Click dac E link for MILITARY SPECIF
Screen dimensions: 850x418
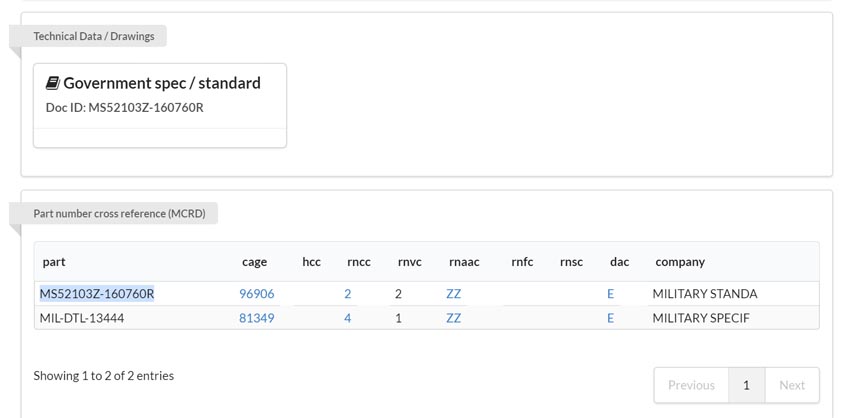611,318
